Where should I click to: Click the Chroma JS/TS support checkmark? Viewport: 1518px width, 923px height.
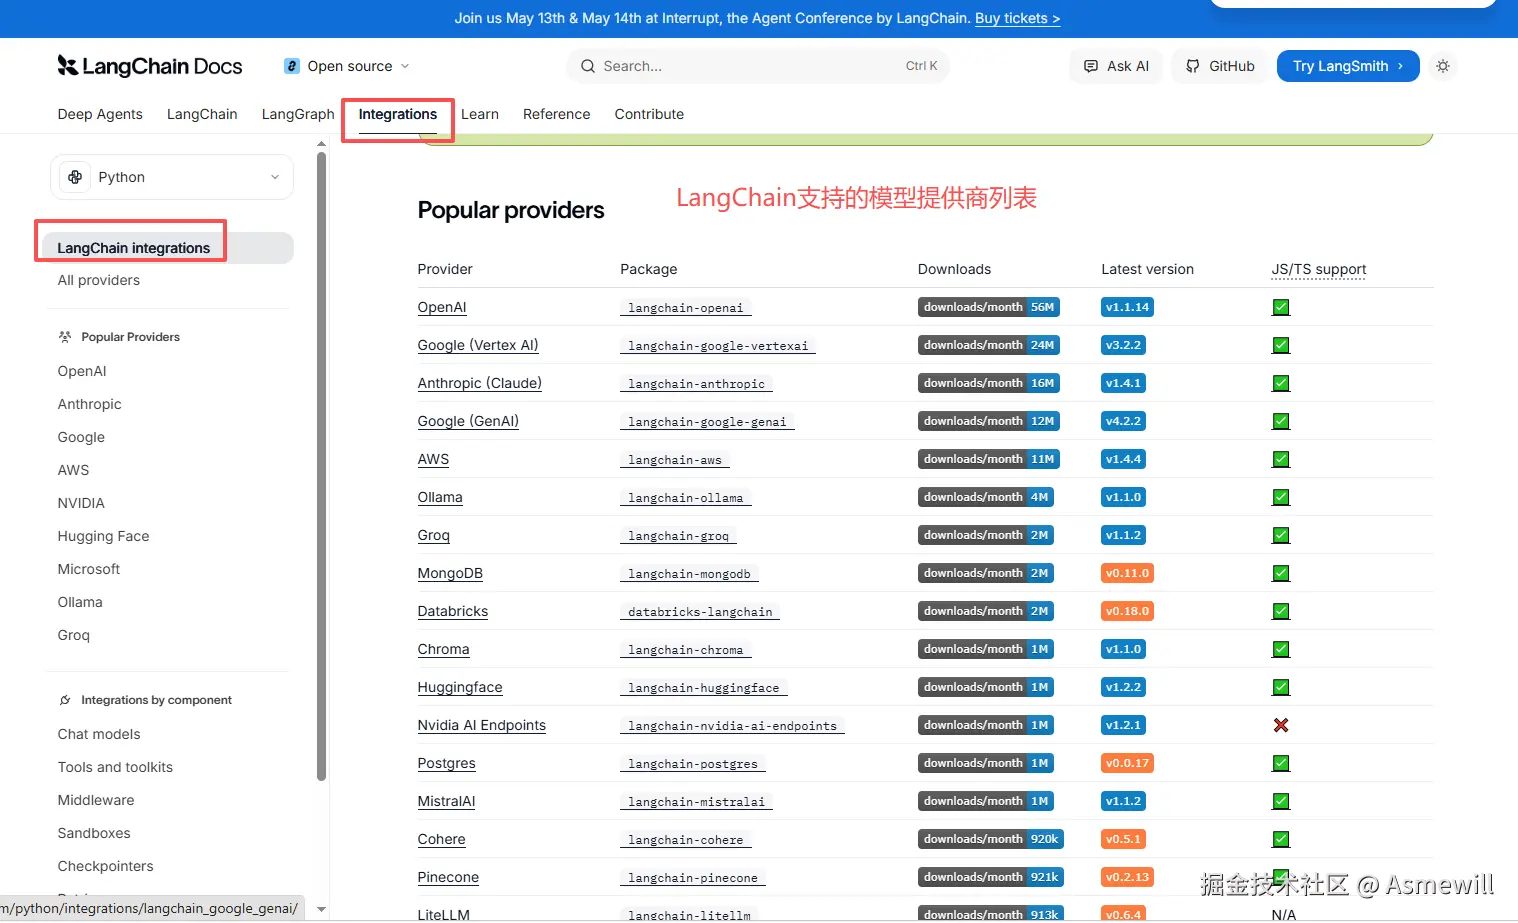point(1281,649)
